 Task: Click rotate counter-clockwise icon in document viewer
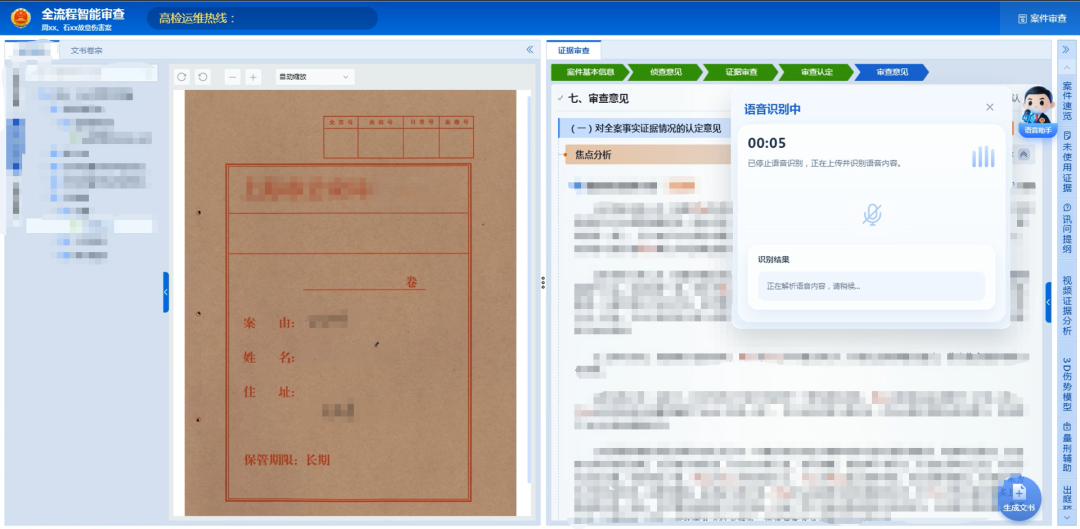tap(203, 77)
